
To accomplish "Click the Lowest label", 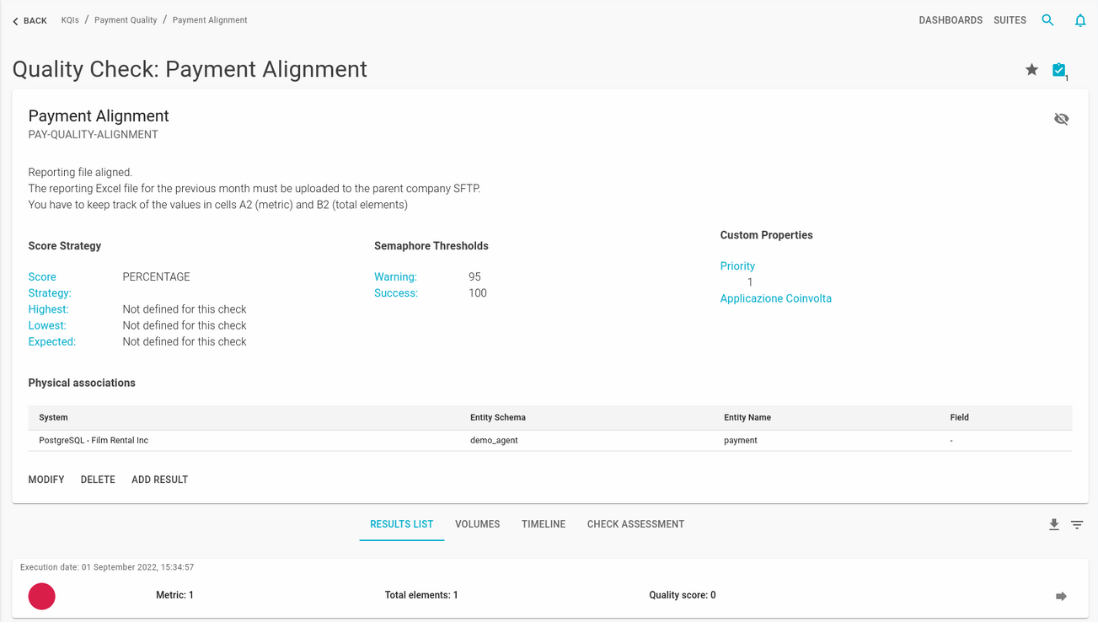I will tap(47, 326).
